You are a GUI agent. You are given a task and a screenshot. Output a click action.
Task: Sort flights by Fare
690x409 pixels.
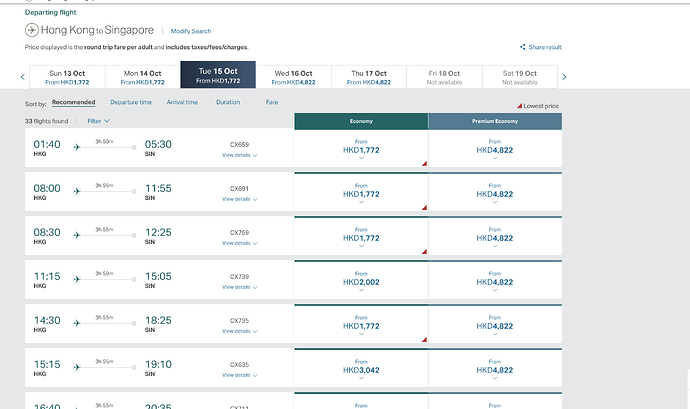[x=271, y=102]
